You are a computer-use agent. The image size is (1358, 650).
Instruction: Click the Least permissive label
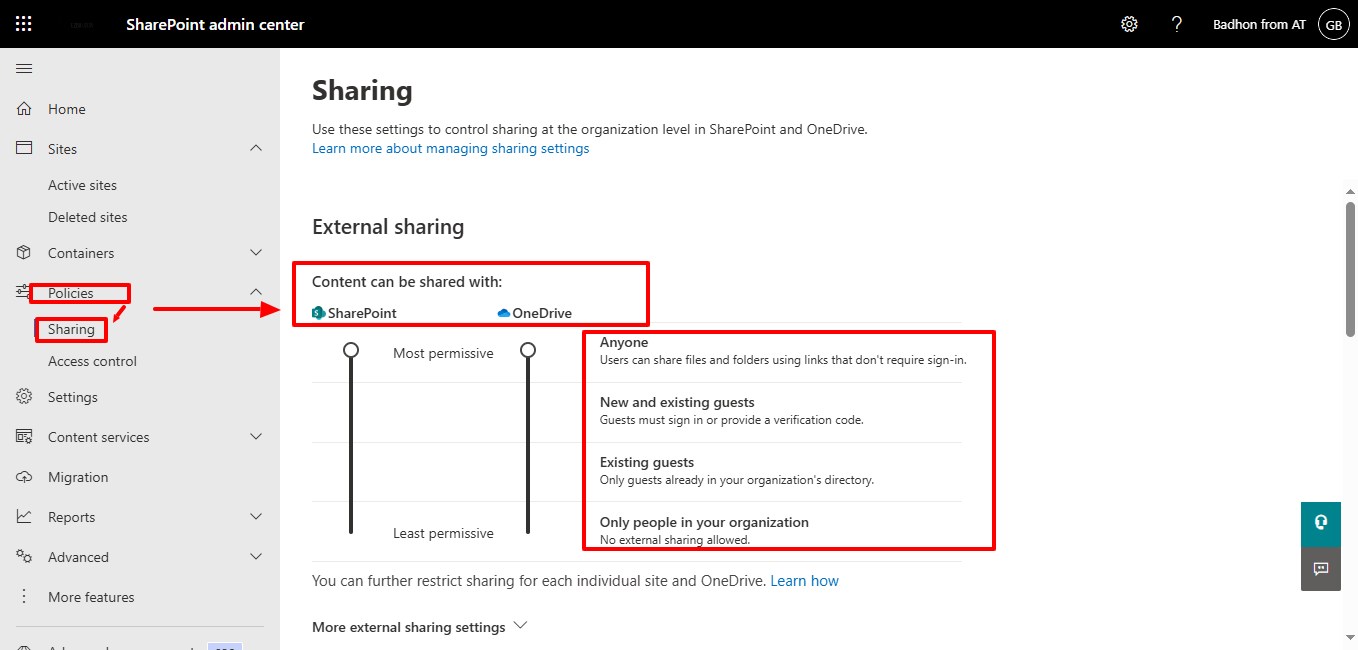tap(443, 533)
